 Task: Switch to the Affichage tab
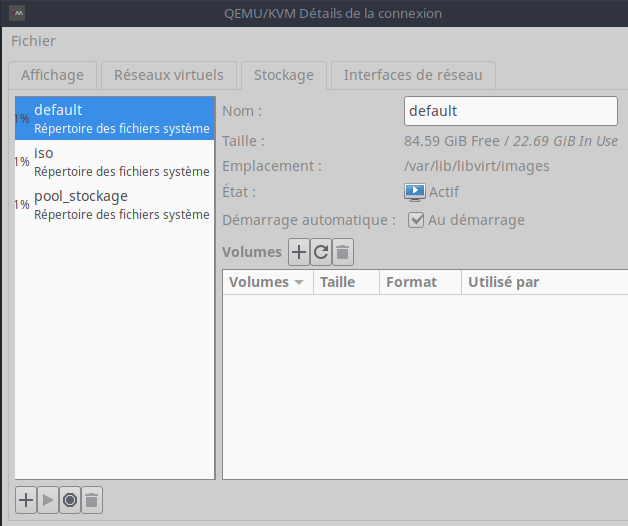click(x=52, y=75)
